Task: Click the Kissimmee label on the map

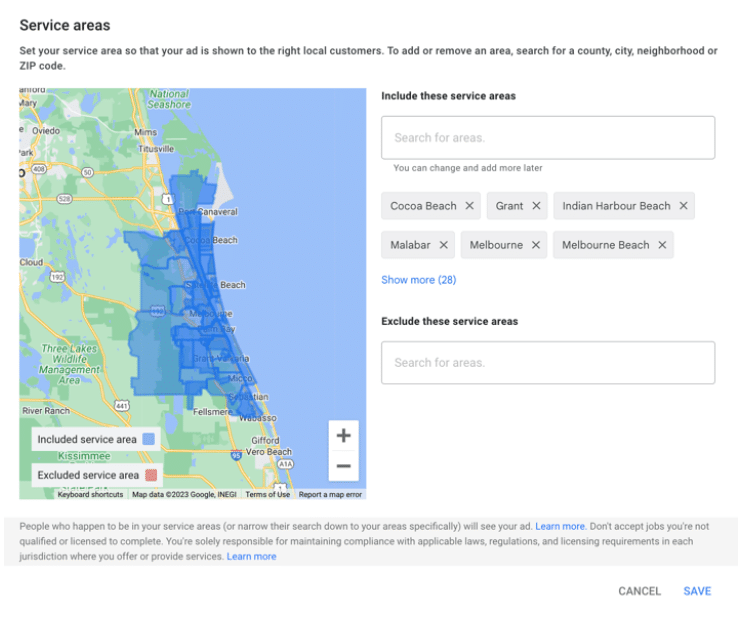Action: pyautogui.click(x=84, y=456)
